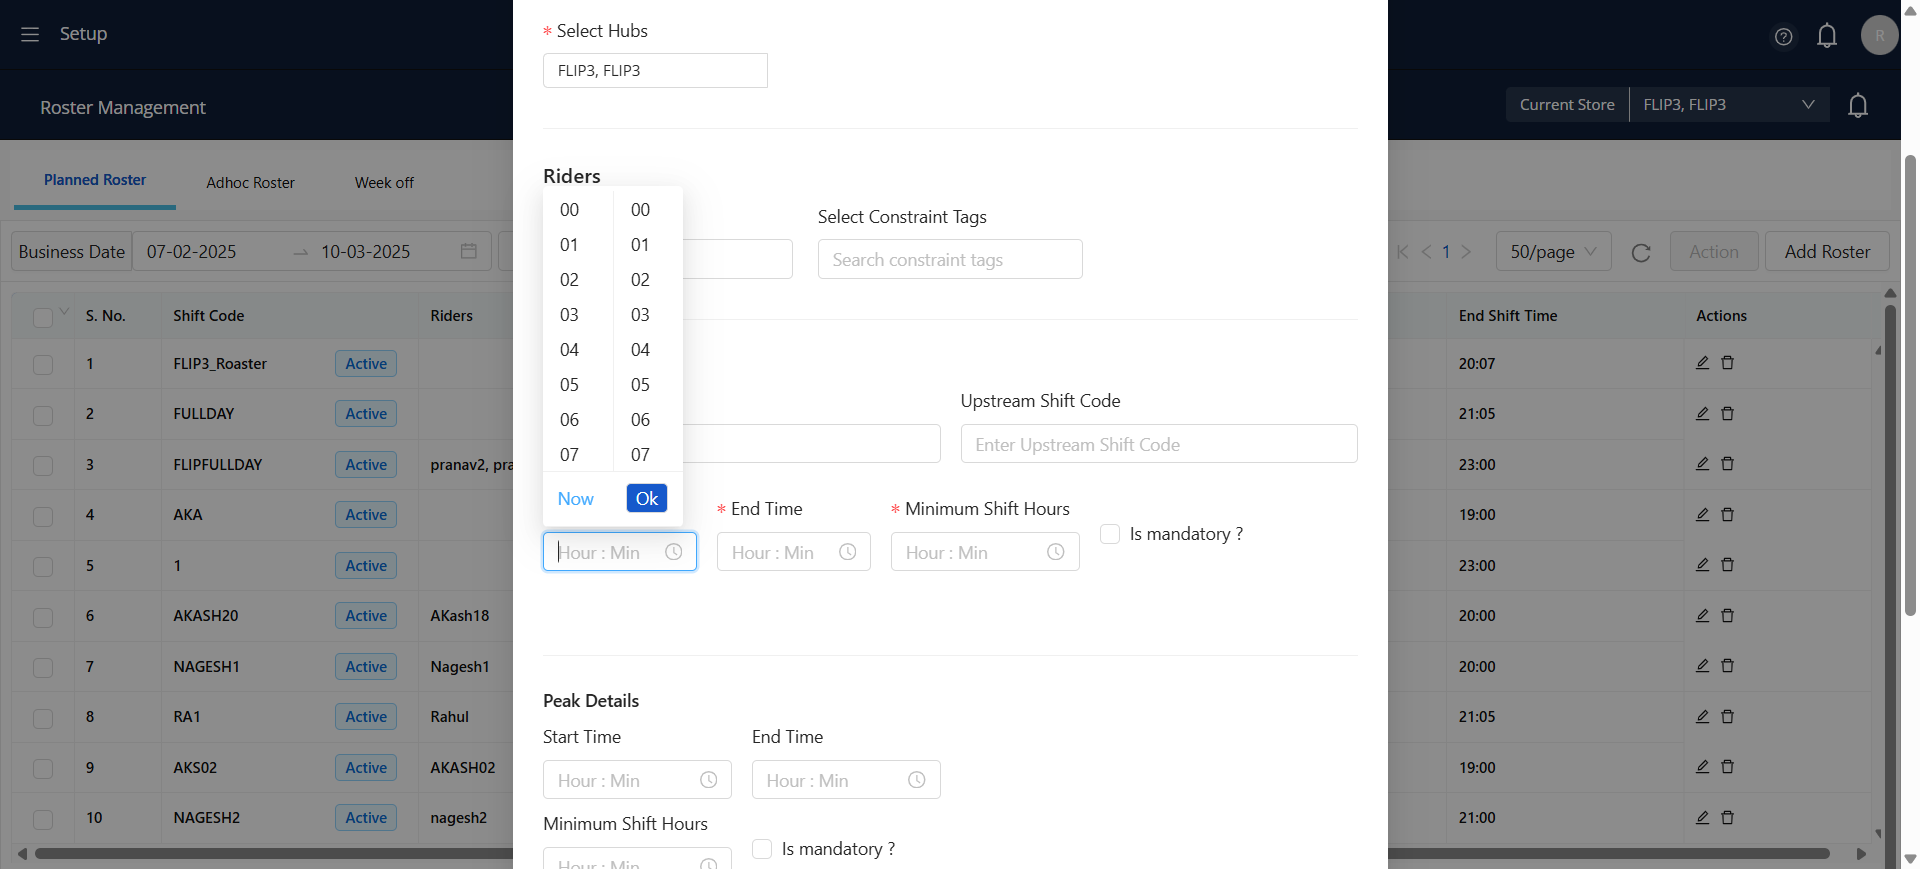Click the refresh icon near Action button
This screenshot has width=1920, height=869.
coord(1641,253)
